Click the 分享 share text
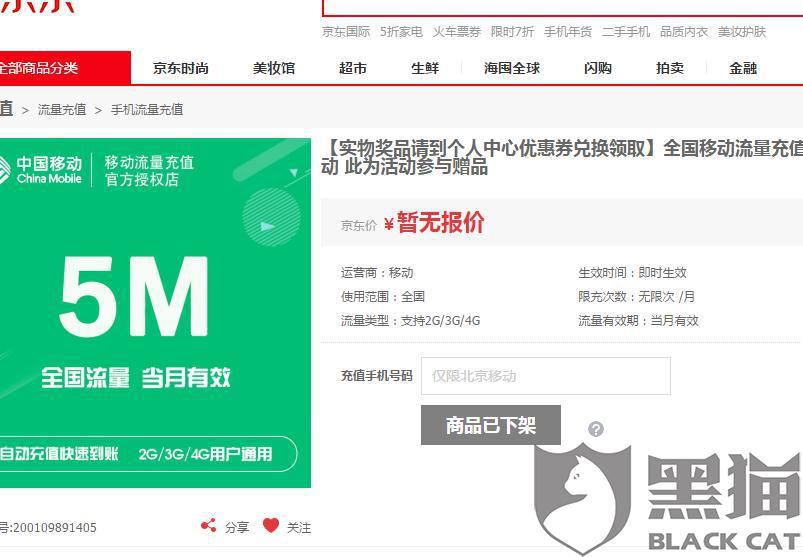The width and height of the screenshot is (803, 557). (x=237, y=527)
